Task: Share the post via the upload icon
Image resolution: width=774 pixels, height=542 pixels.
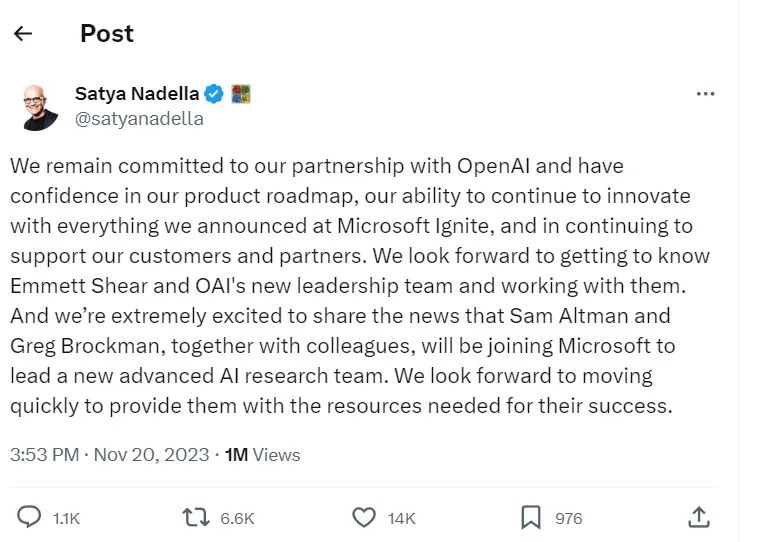Action: 700,517
